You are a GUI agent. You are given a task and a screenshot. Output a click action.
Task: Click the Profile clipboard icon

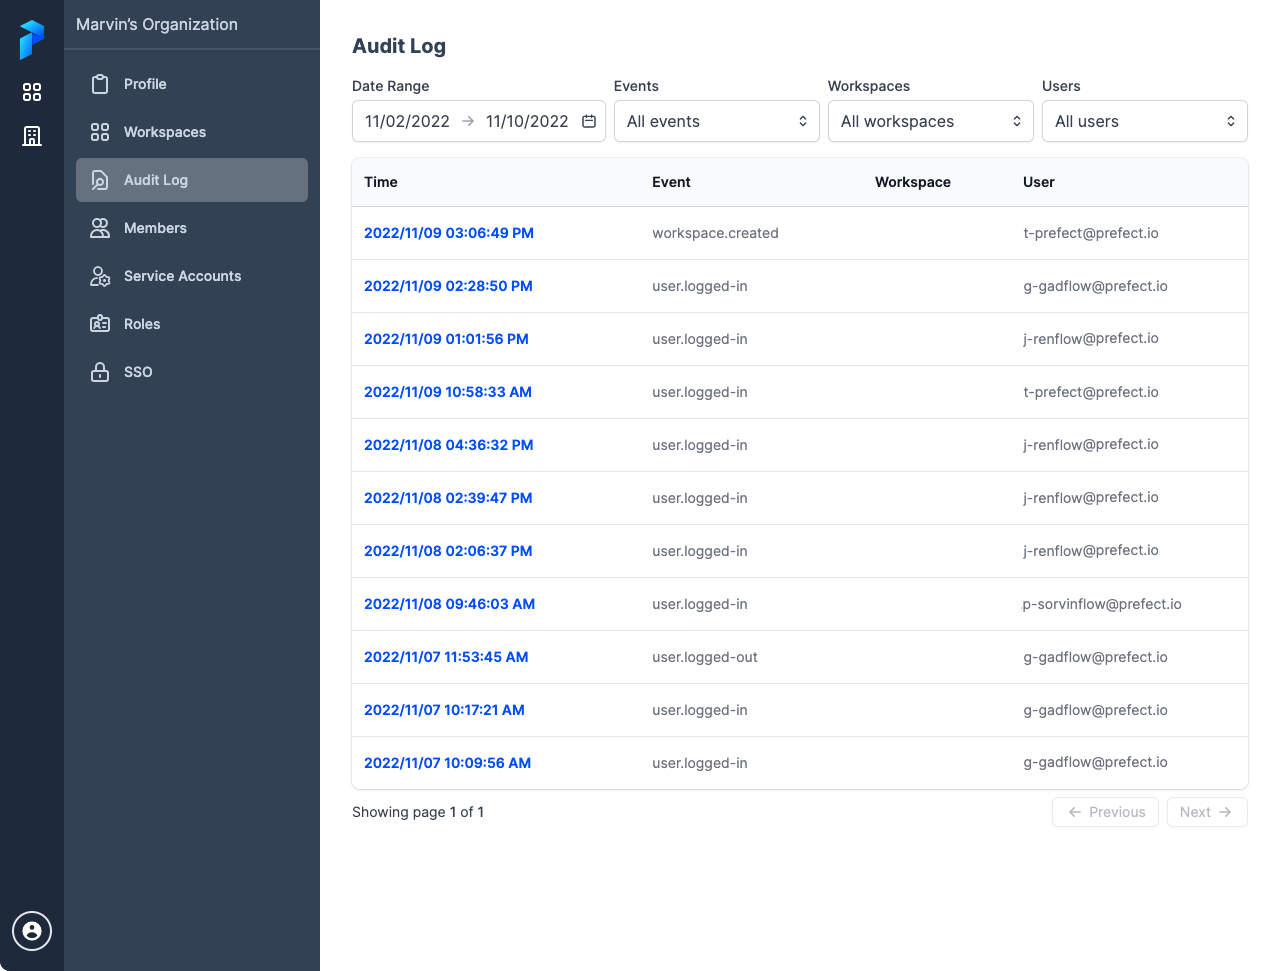100,84
